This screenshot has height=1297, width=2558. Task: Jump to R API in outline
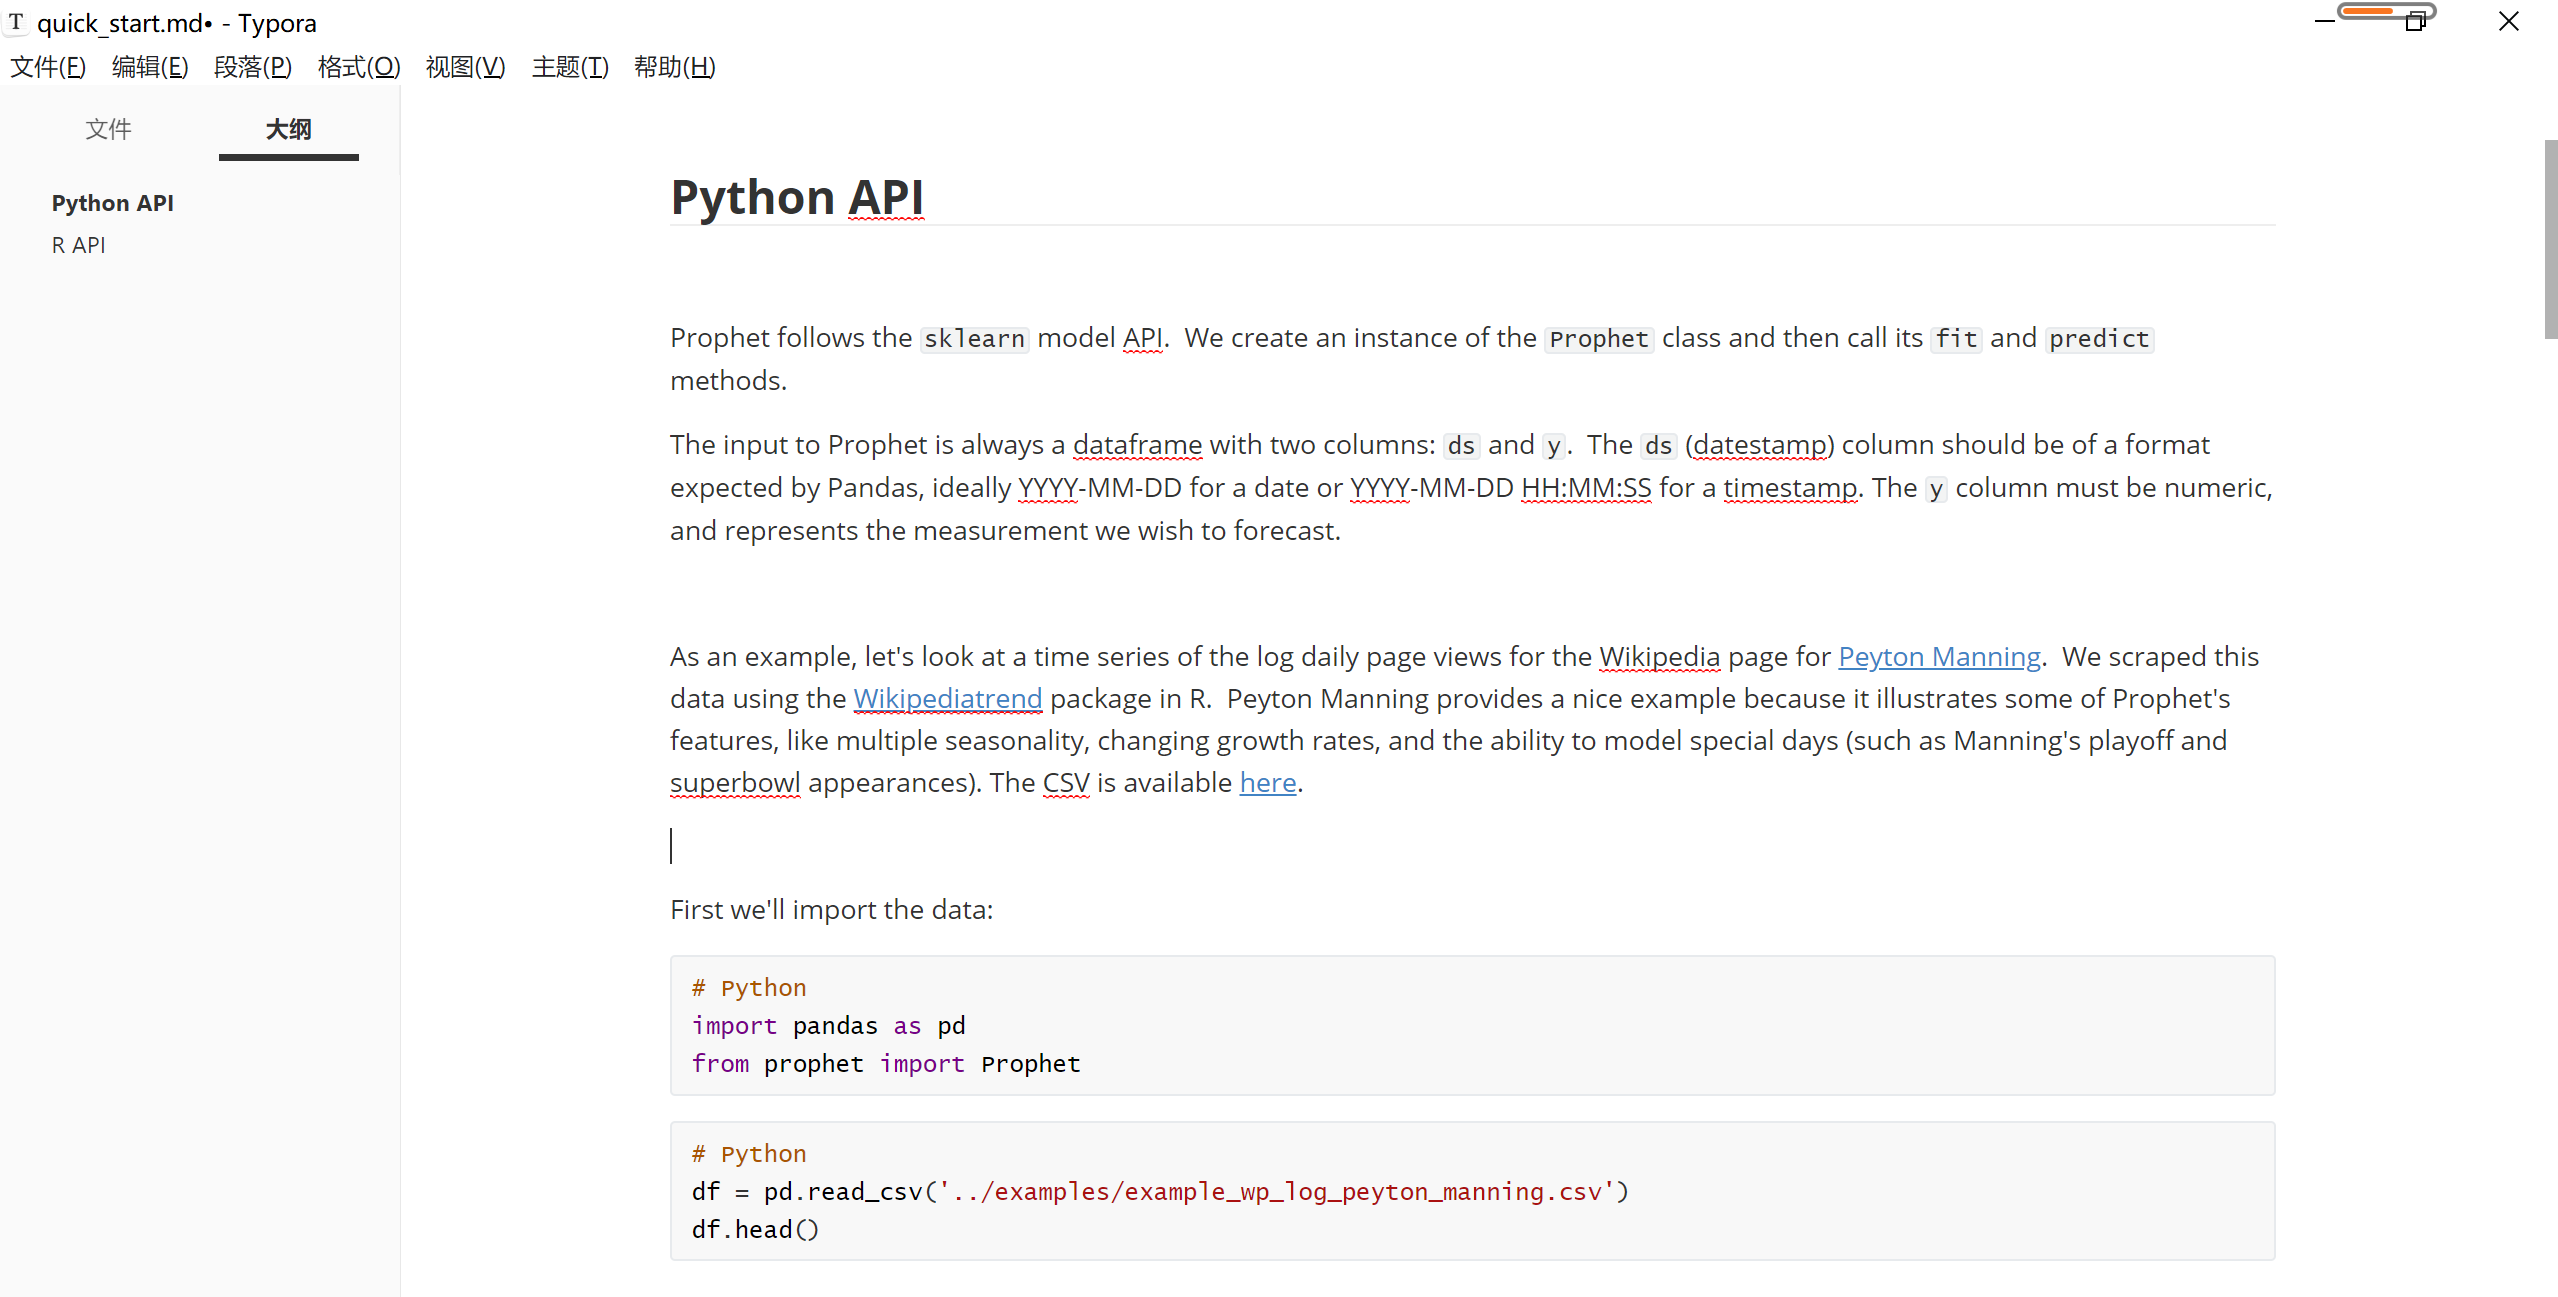pos(79,245)
